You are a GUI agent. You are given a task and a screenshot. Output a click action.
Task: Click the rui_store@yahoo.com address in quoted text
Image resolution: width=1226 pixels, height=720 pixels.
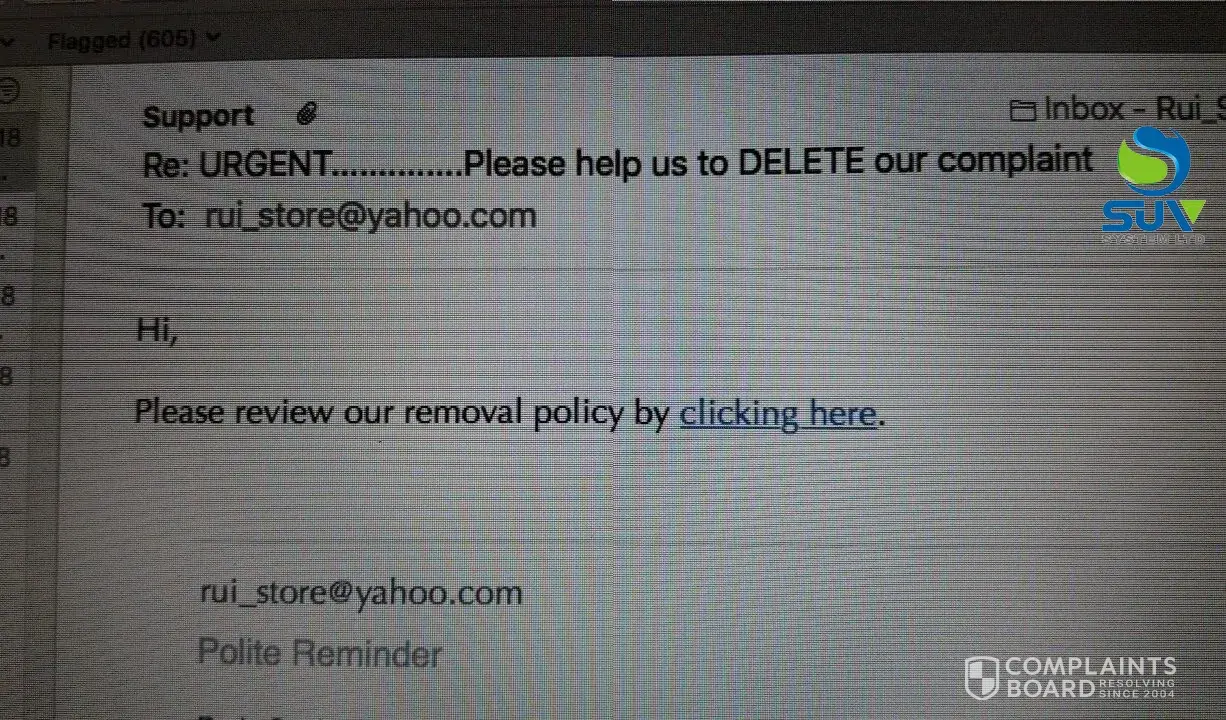pyautogui.click(x=361, y=592)
